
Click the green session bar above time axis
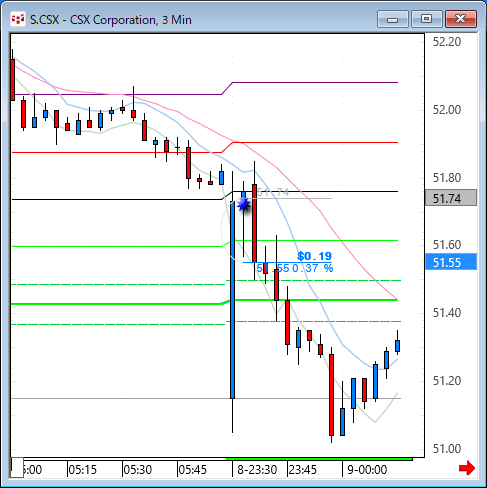[319, 459]
